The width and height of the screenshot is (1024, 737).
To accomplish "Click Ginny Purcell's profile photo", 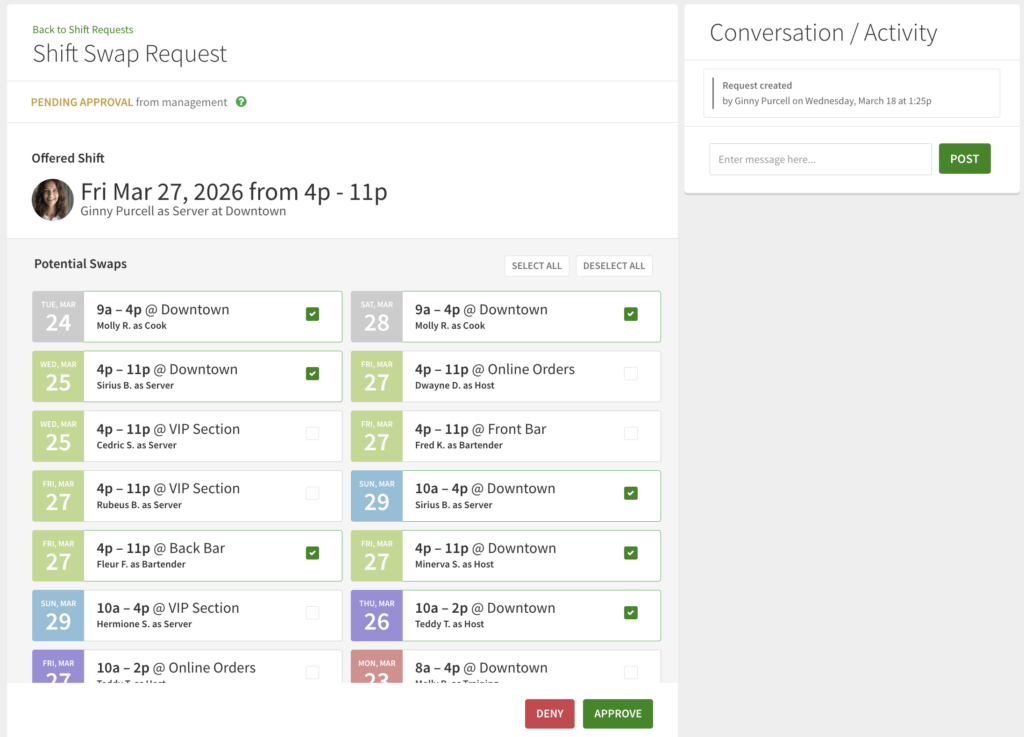I will pyautogui.click(x=52, y=200).
